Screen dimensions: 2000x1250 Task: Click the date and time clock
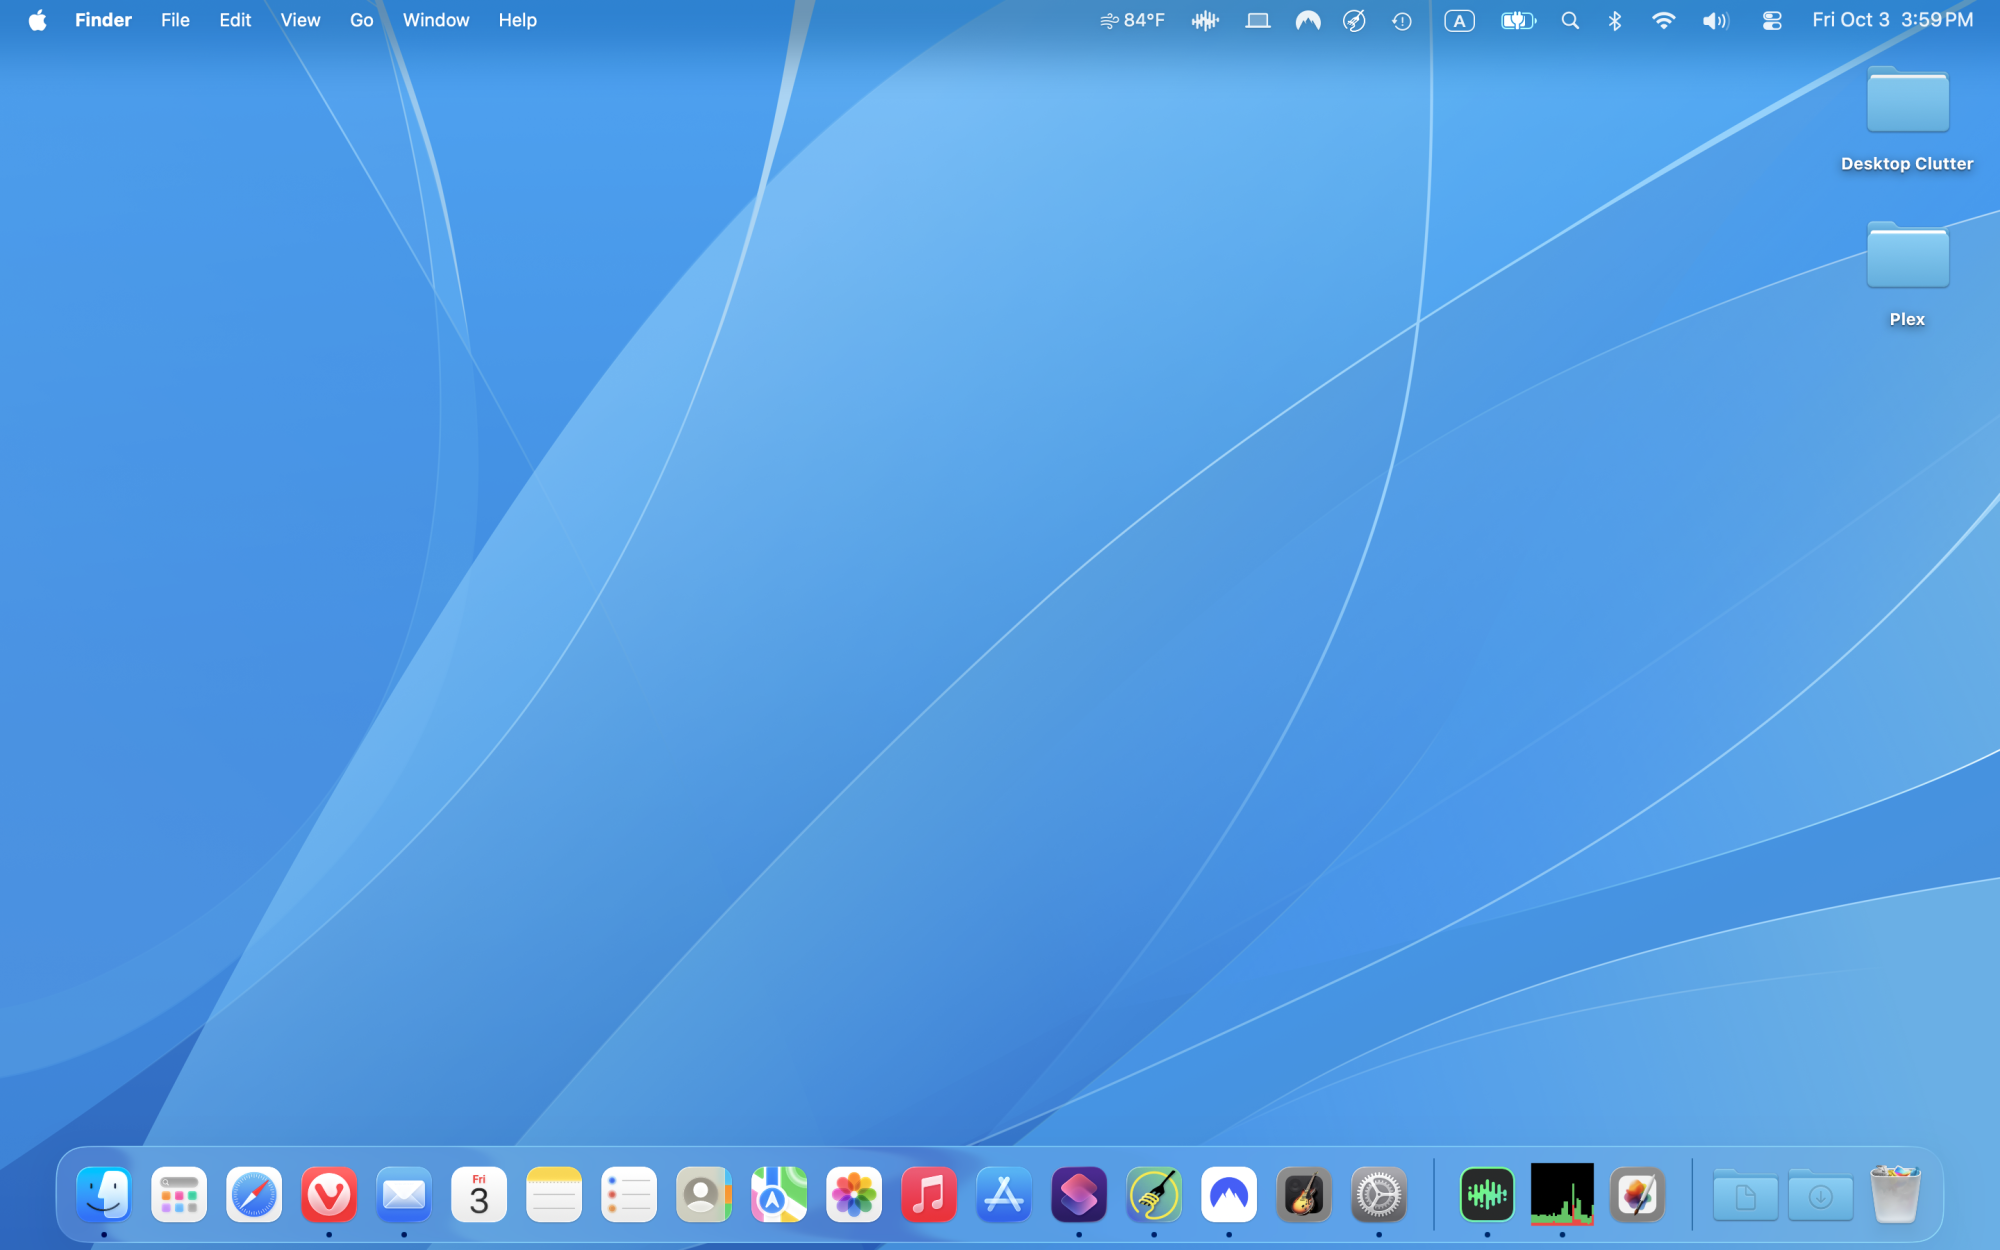[x=1892, y=20]
